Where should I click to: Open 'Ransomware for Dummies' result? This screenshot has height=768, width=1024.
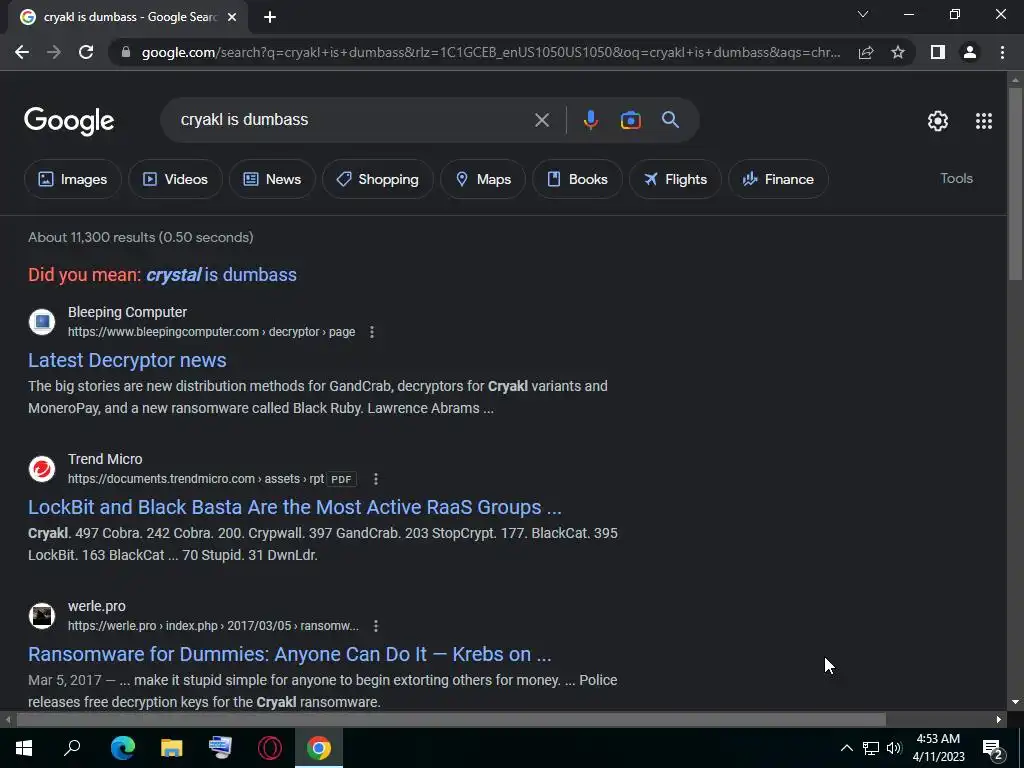click(x=289, y=654)
